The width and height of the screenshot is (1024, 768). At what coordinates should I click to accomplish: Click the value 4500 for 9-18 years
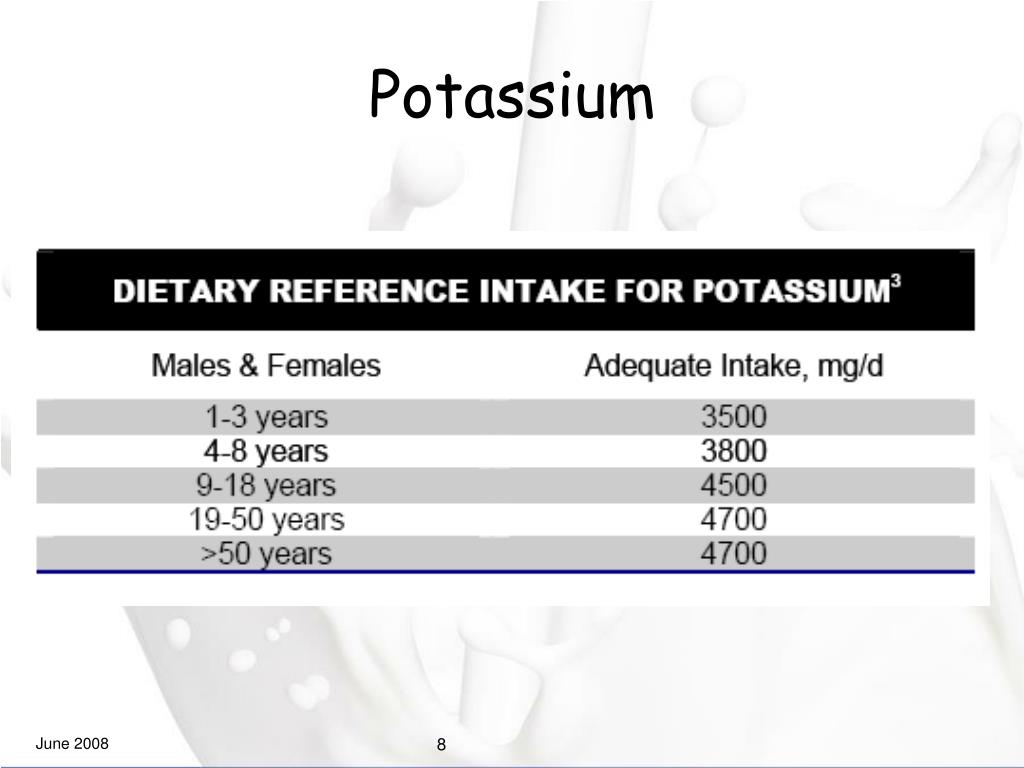[x=733, y=485]
